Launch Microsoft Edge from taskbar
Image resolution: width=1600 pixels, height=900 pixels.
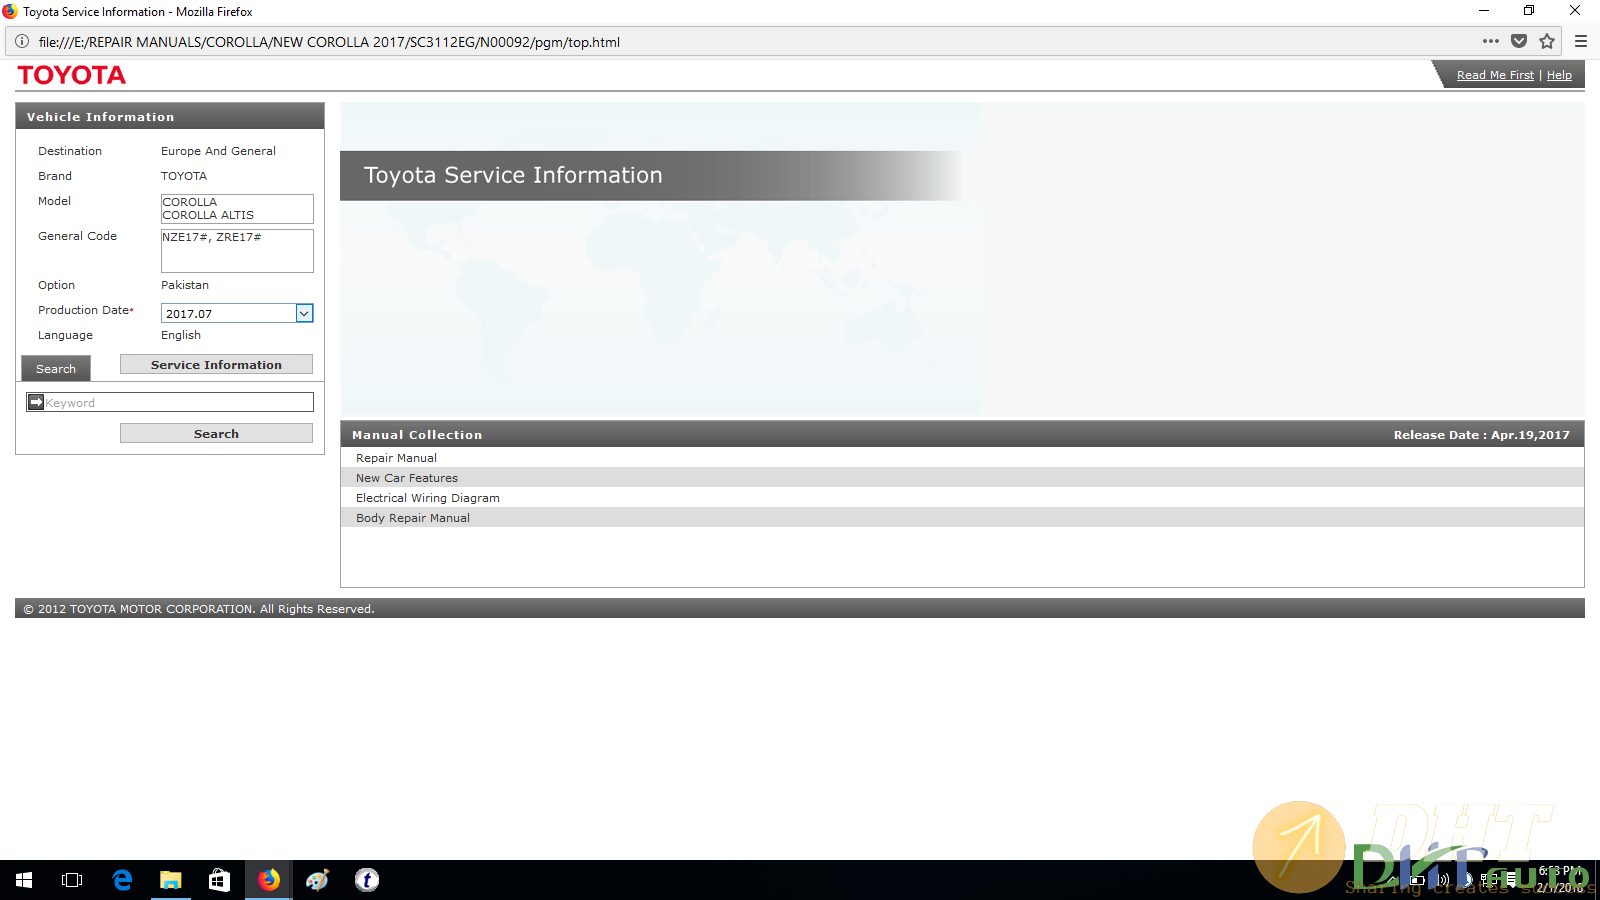122,880
